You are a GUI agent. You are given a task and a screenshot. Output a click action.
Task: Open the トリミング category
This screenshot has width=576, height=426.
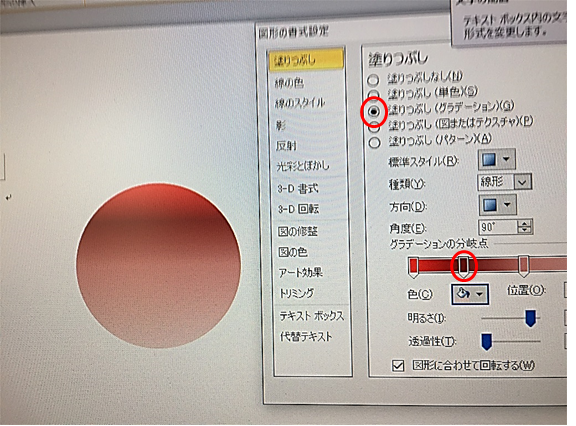(297, 293)
